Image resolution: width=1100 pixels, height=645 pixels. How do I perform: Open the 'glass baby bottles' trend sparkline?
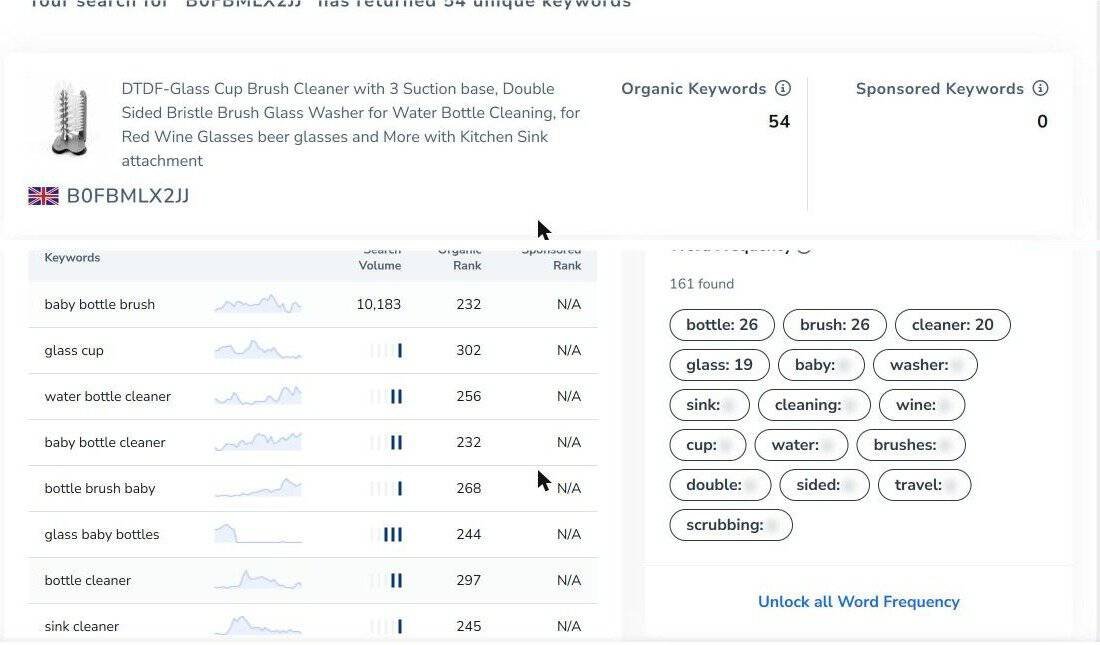[x=258, y=533]
